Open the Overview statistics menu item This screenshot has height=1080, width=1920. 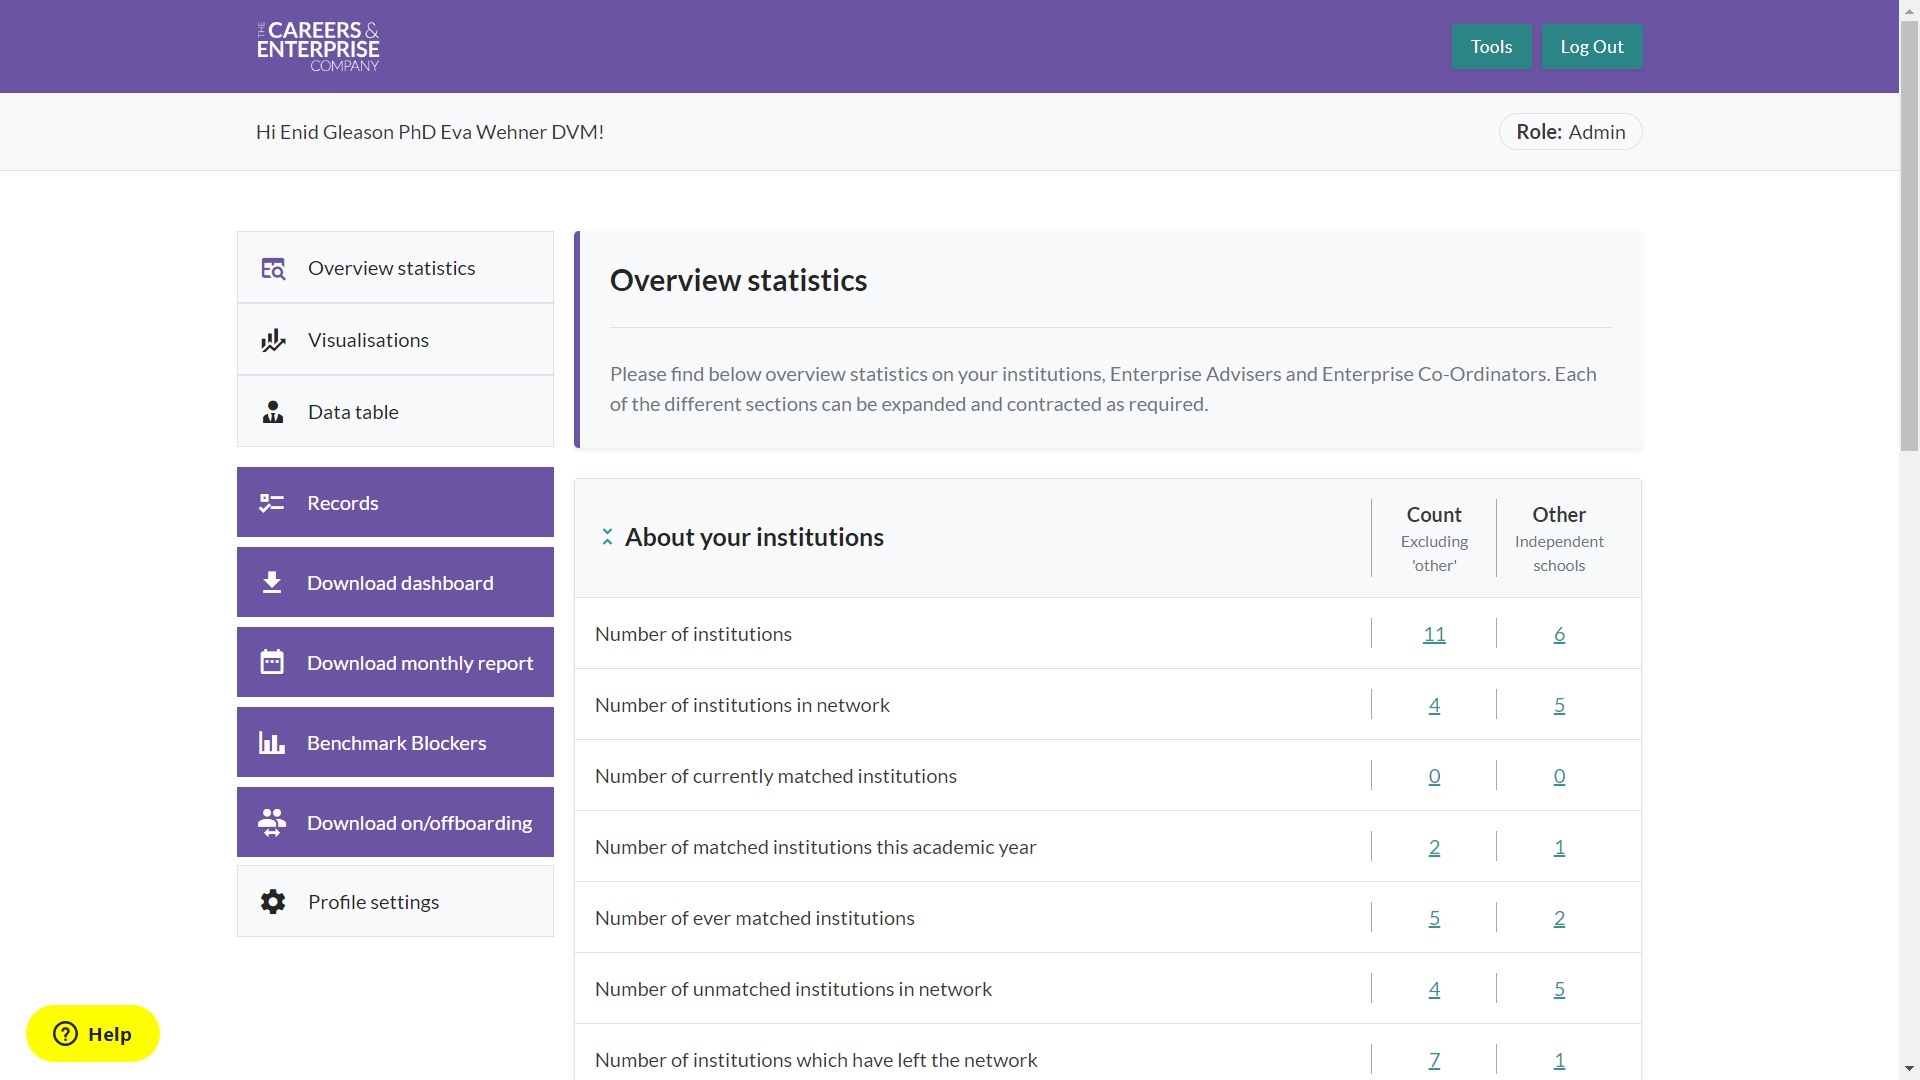click(x=395, y=268)
